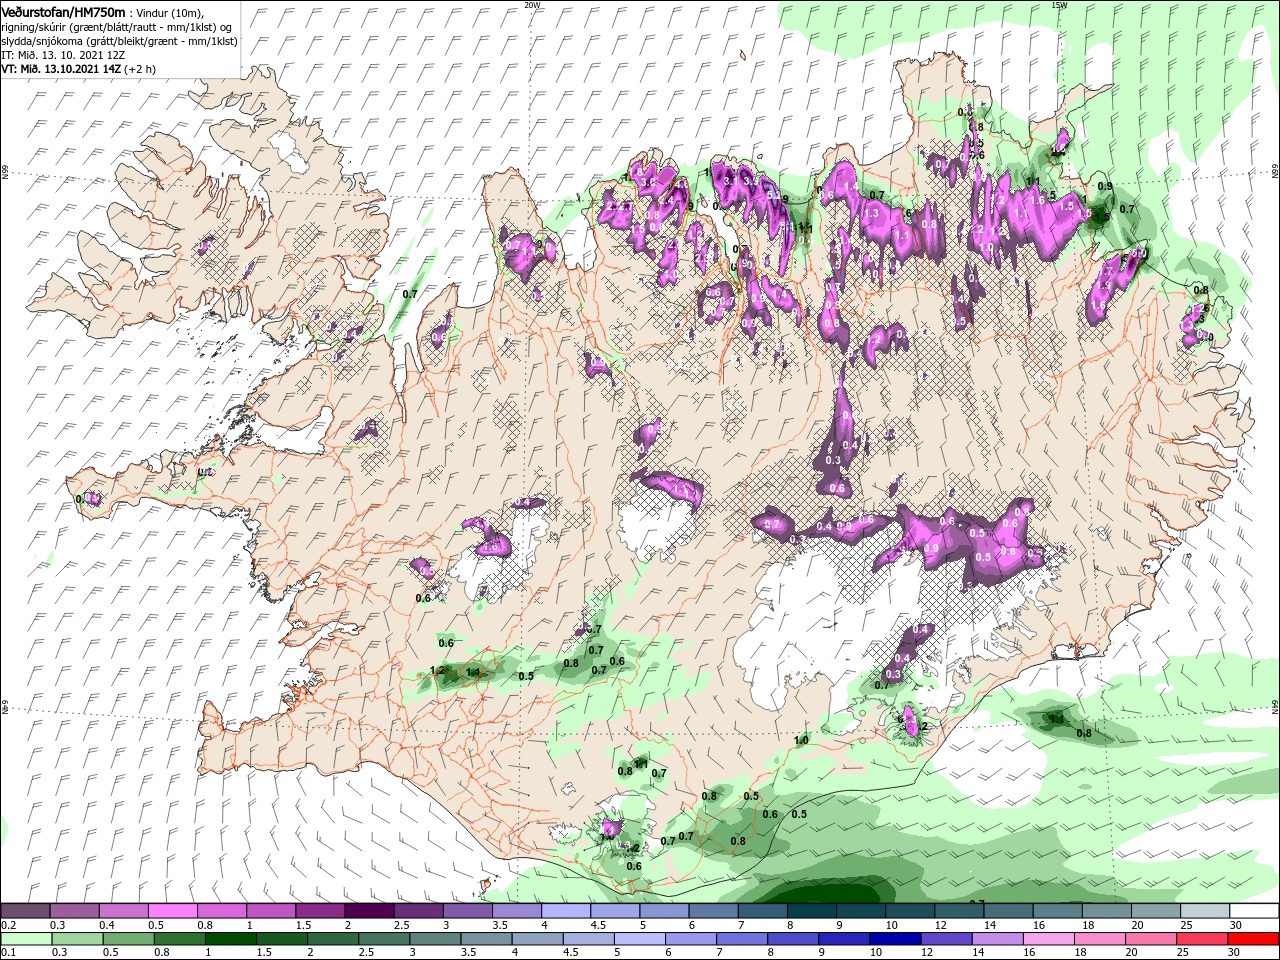The image size is (1280, 960).
Task: Click the snow scale swatch labeled 0.2
Action: click(26, 911)
